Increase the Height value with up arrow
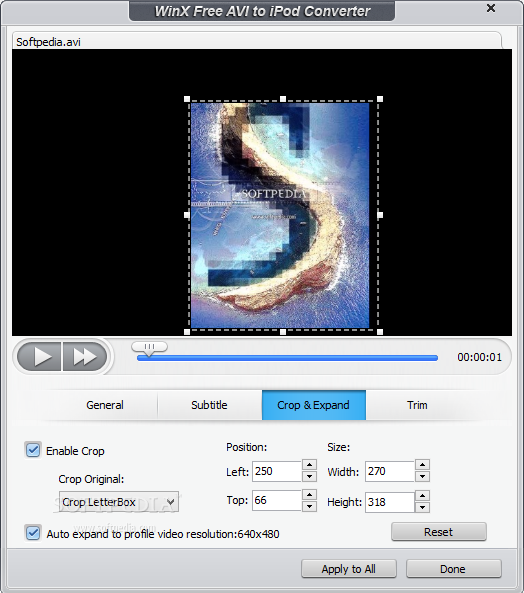This screenshot has width=524, height=593. [x=422, y=495]
